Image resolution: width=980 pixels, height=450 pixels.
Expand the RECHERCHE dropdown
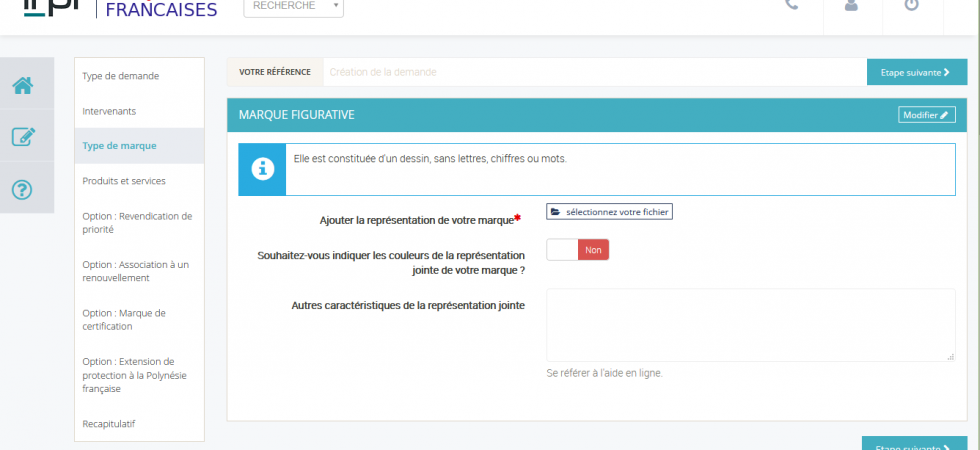pyautogui.click(x=293, y=7)
